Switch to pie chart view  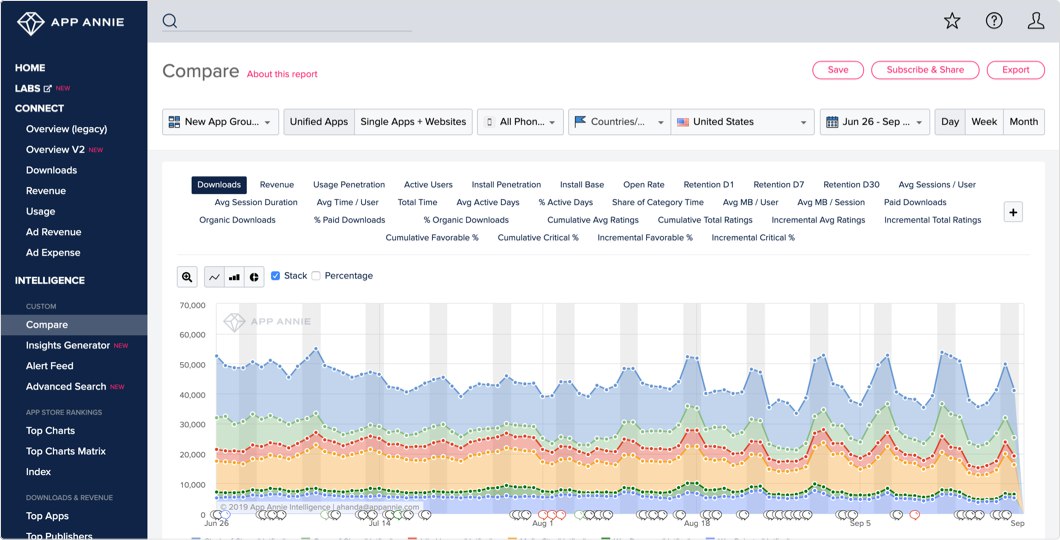coord(254,276)
